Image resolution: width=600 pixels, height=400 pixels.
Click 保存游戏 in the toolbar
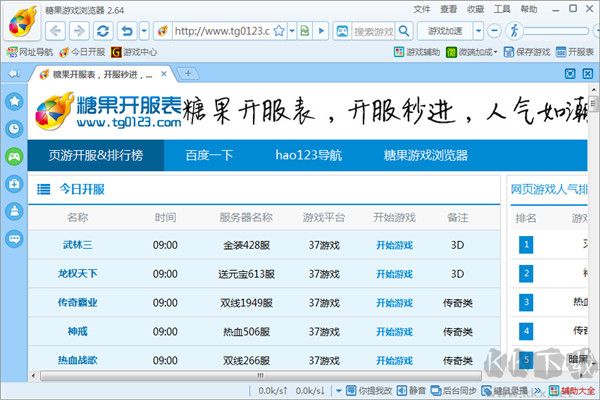coord(527,52)
